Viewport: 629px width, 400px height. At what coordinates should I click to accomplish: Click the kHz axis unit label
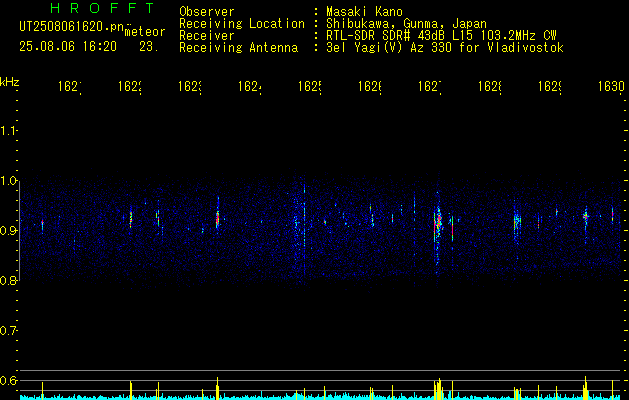(10, 82)
